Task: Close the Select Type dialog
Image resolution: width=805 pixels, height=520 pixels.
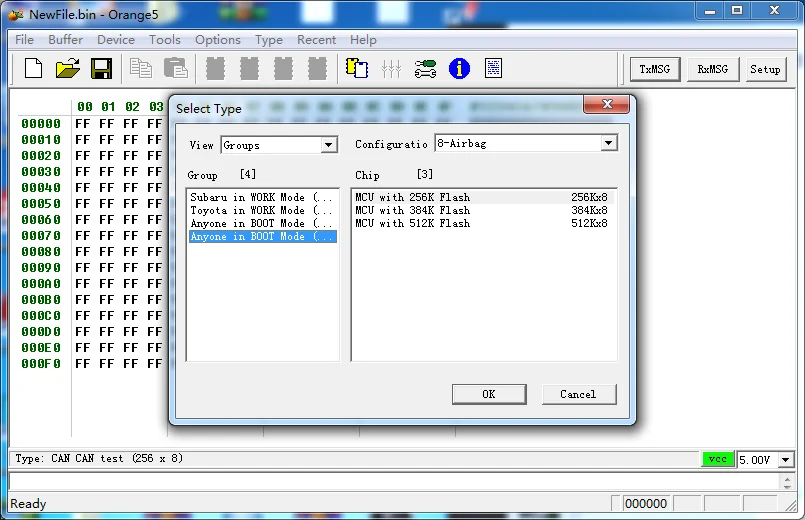Action: point(606,104)
